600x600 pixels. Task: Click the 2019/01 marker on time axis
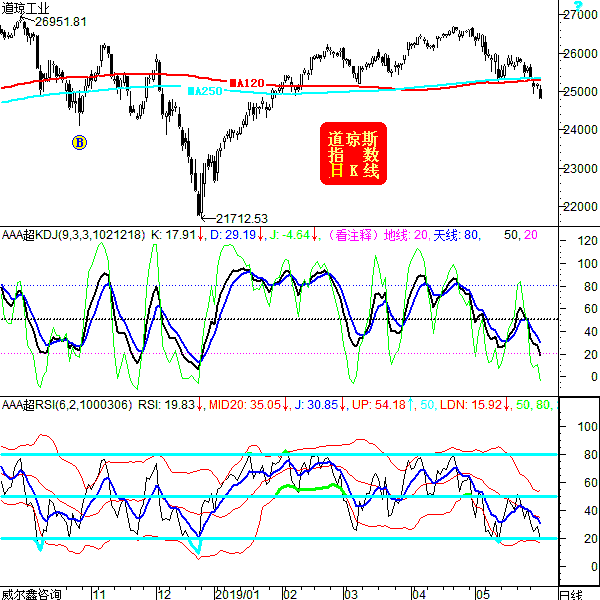click(237, 594)
